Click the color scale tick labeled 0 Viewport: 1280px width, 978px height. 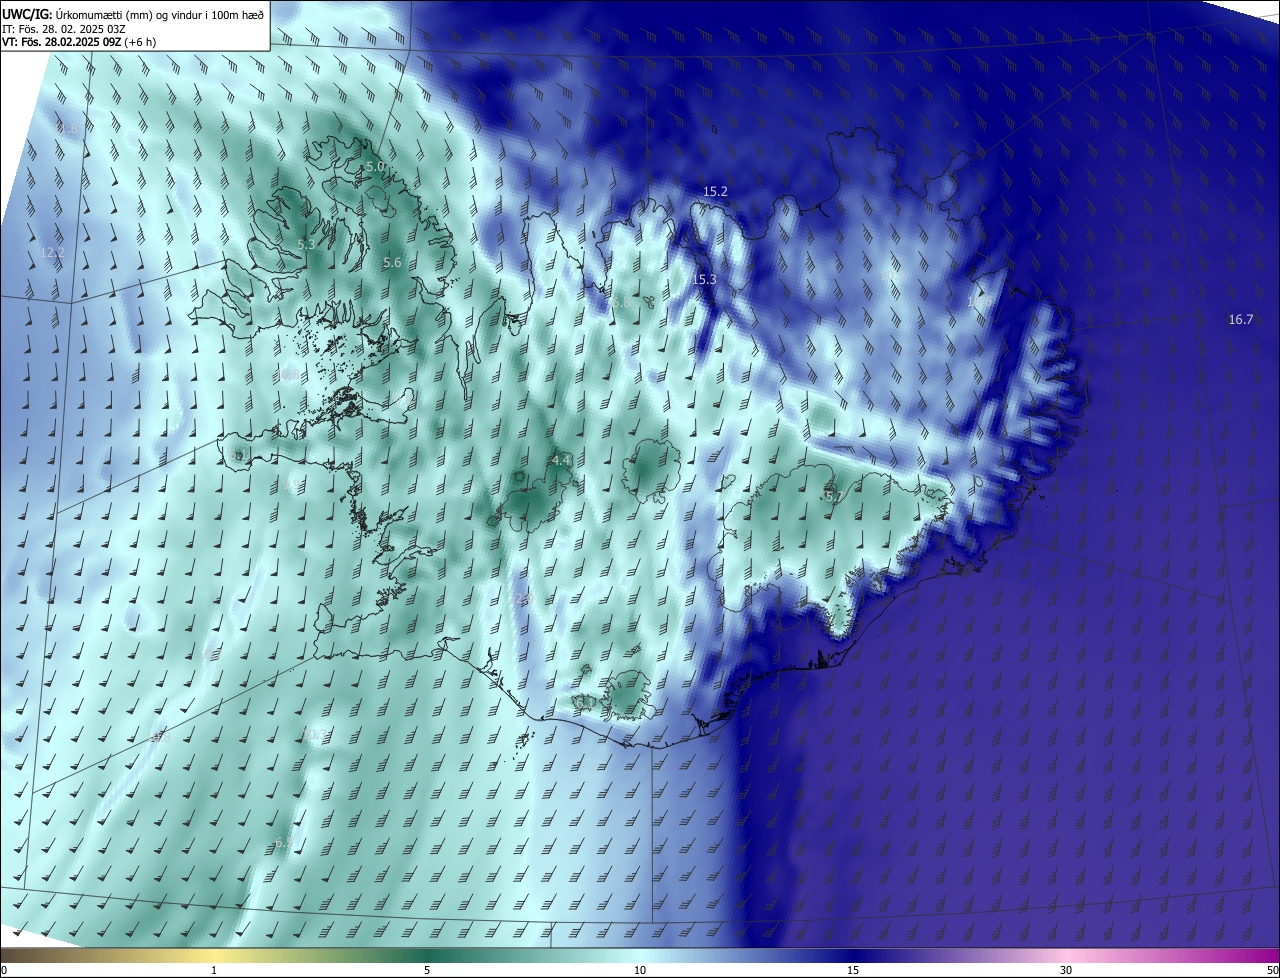coord(4,970)
